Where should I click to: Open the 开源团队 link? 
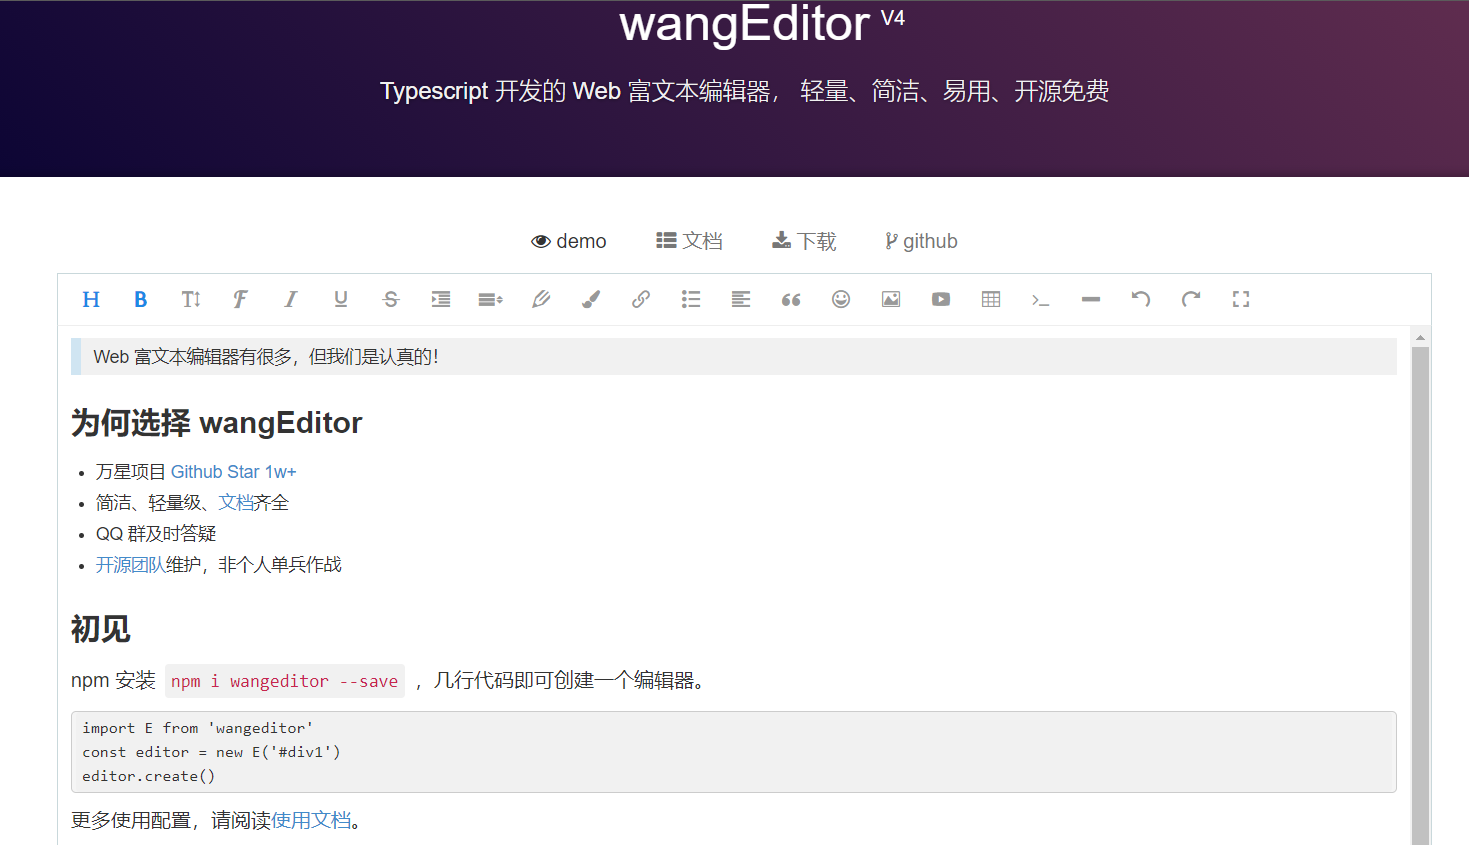pyautogui.click(x=131, y=565)
